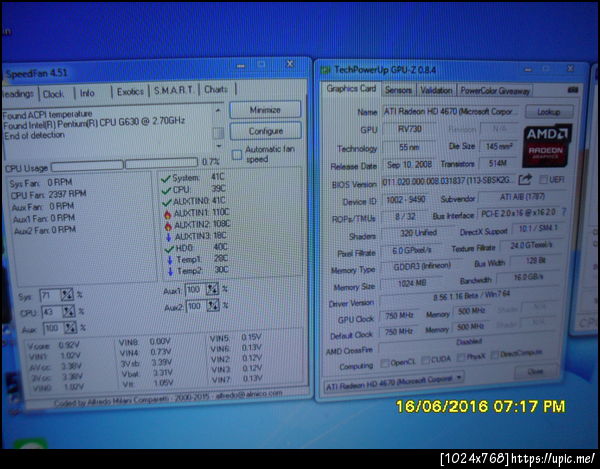The width and height of the screenshot is (600, 469).
Task: Click the GPU-Z Close button at bottom
Action: click(535, 371)
